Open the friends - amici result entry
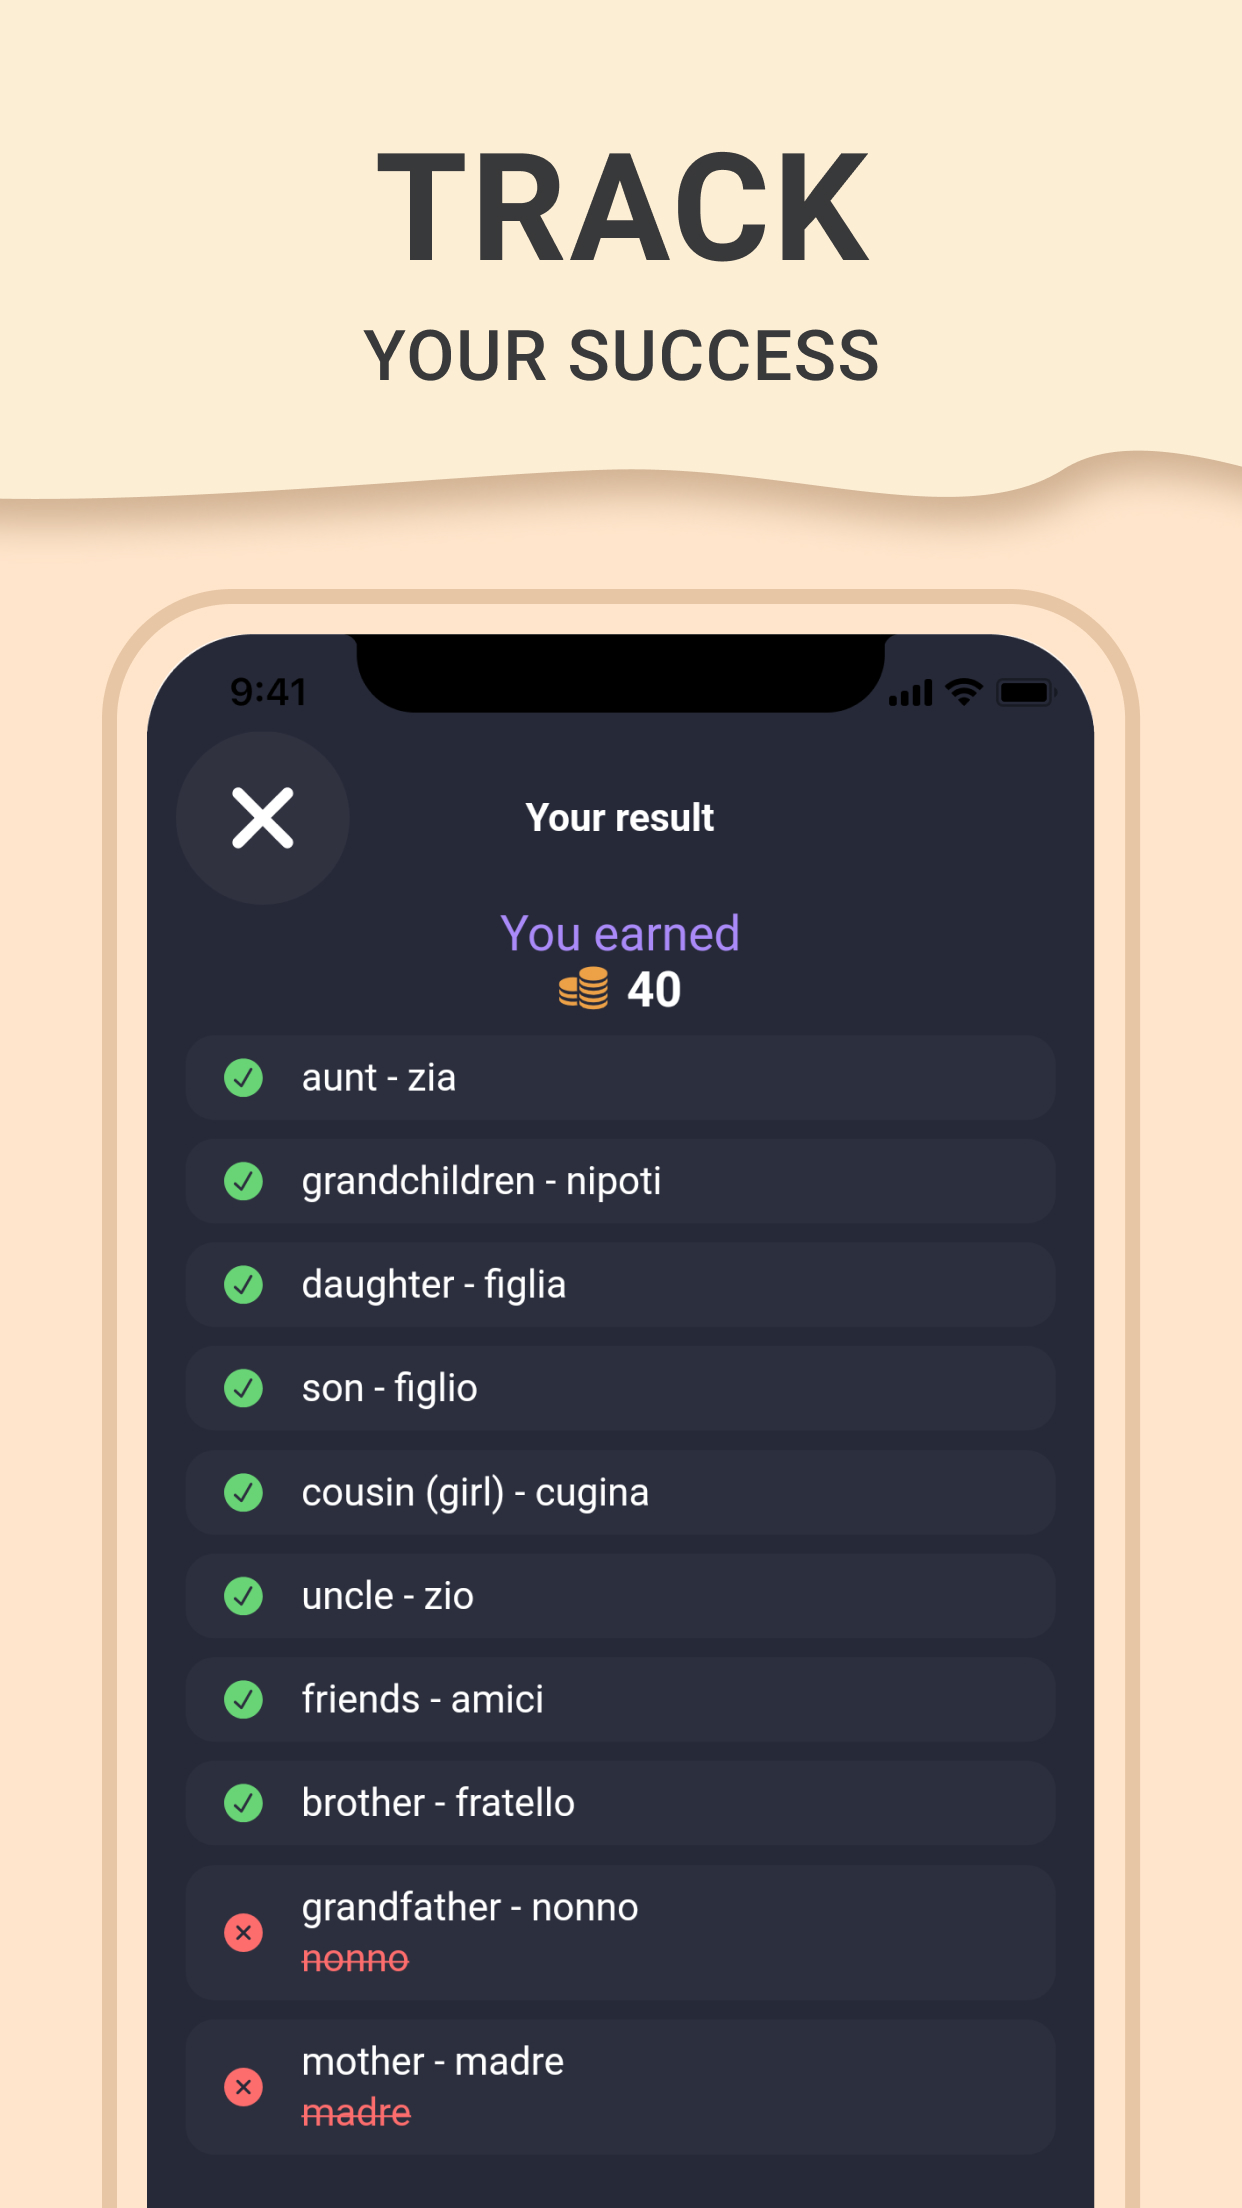 pyautogui.click(x=620, y=1700)
